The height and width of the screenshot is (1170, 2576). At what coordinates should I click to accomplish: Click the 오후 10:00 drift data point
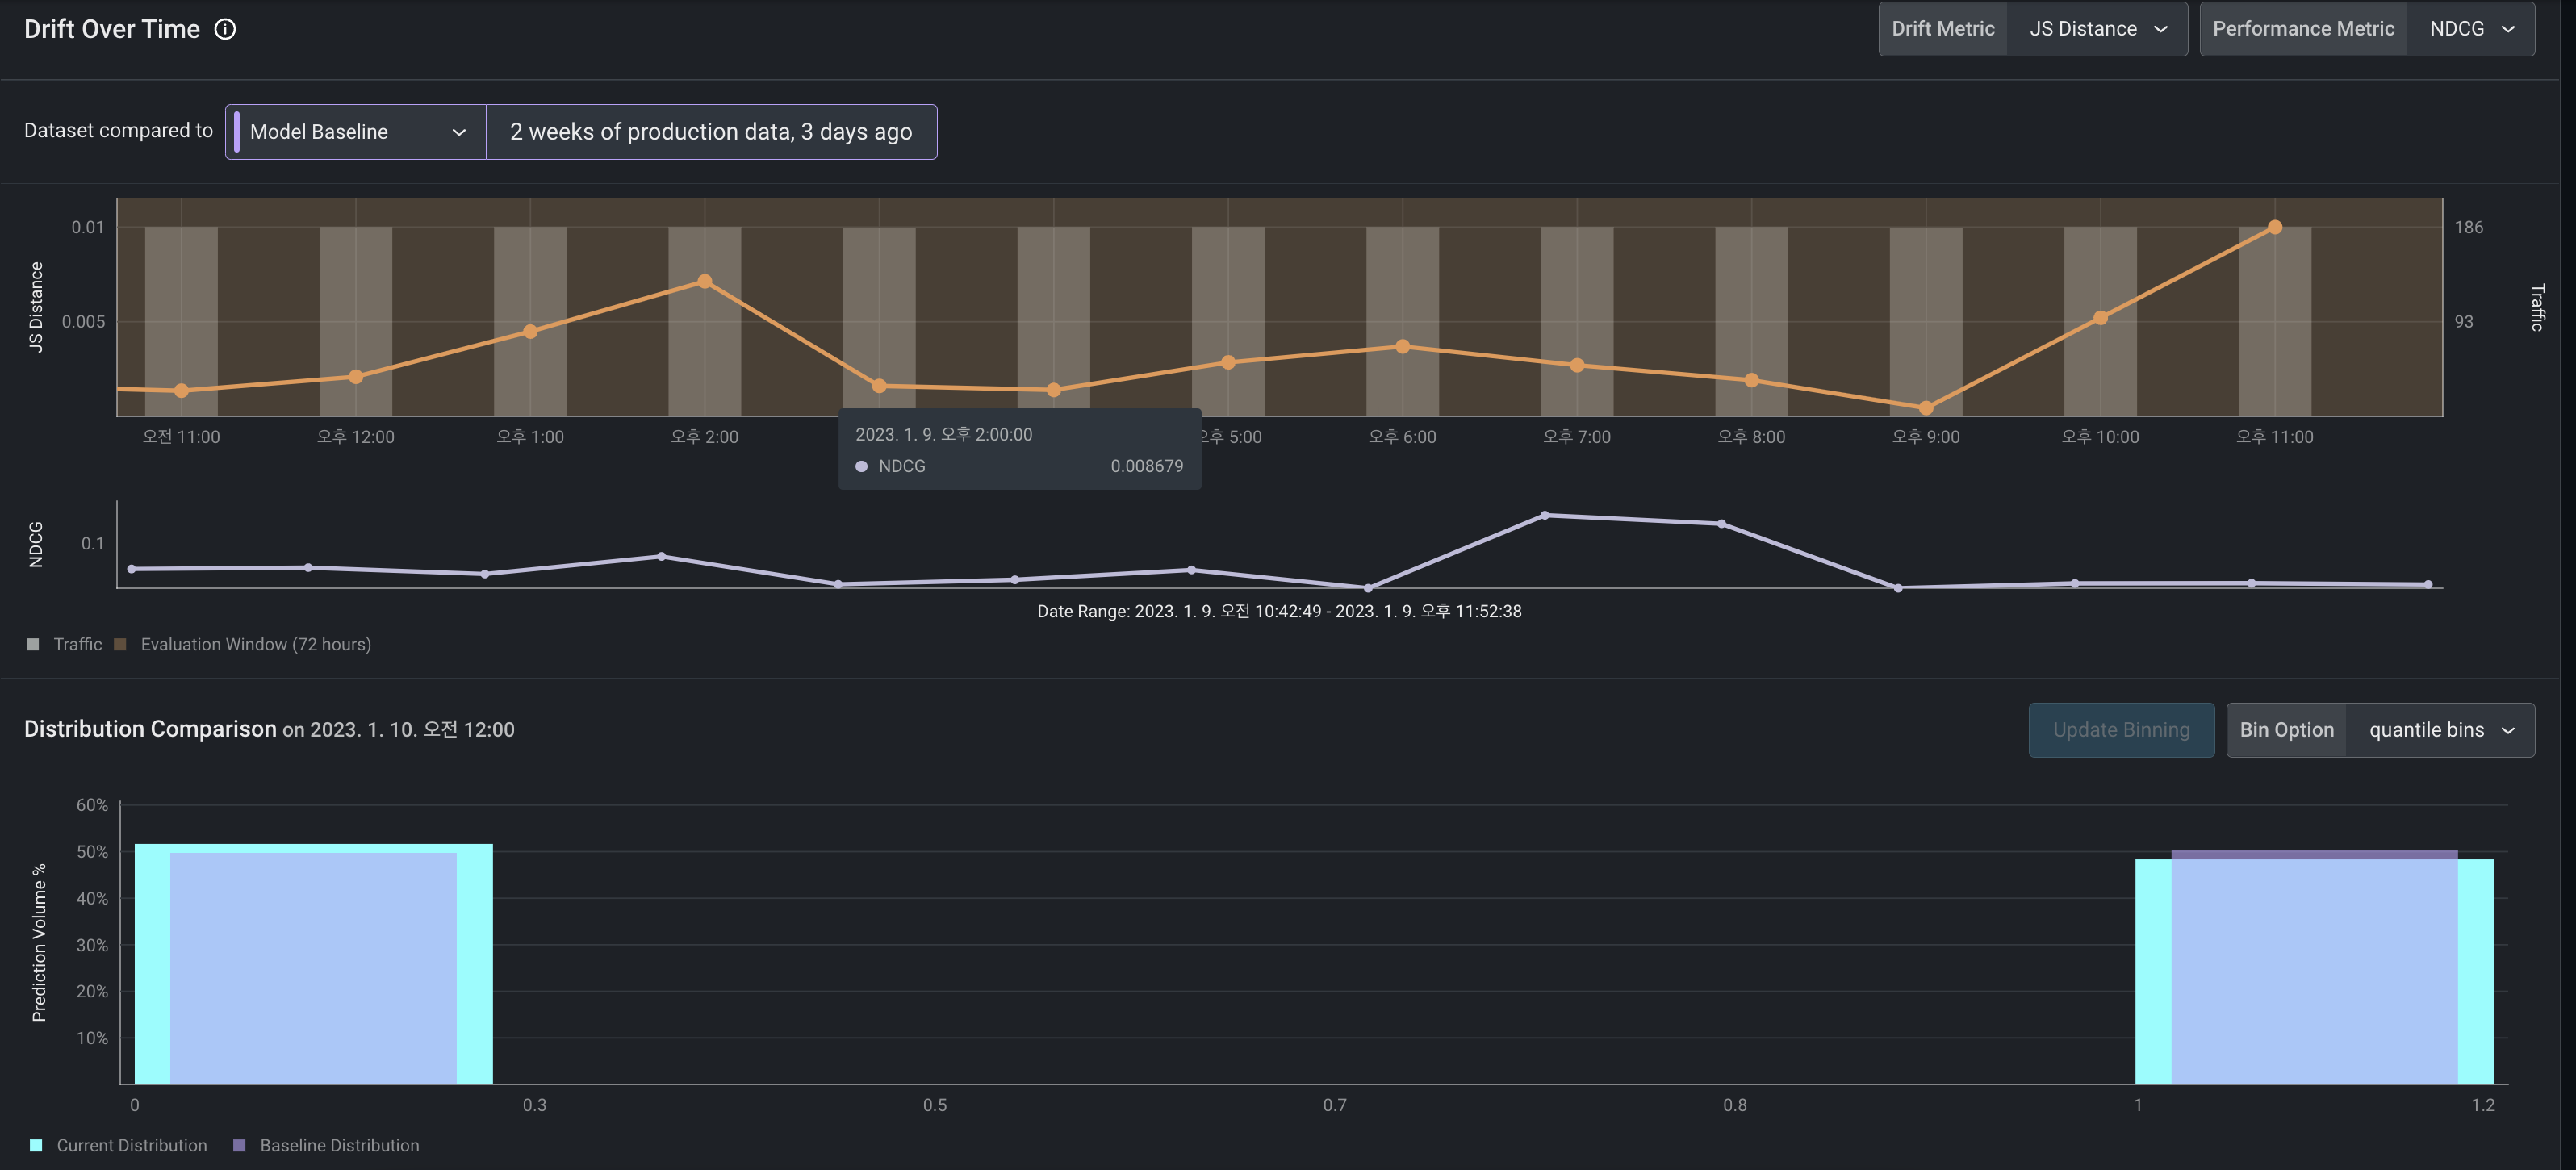point(2100,318)
